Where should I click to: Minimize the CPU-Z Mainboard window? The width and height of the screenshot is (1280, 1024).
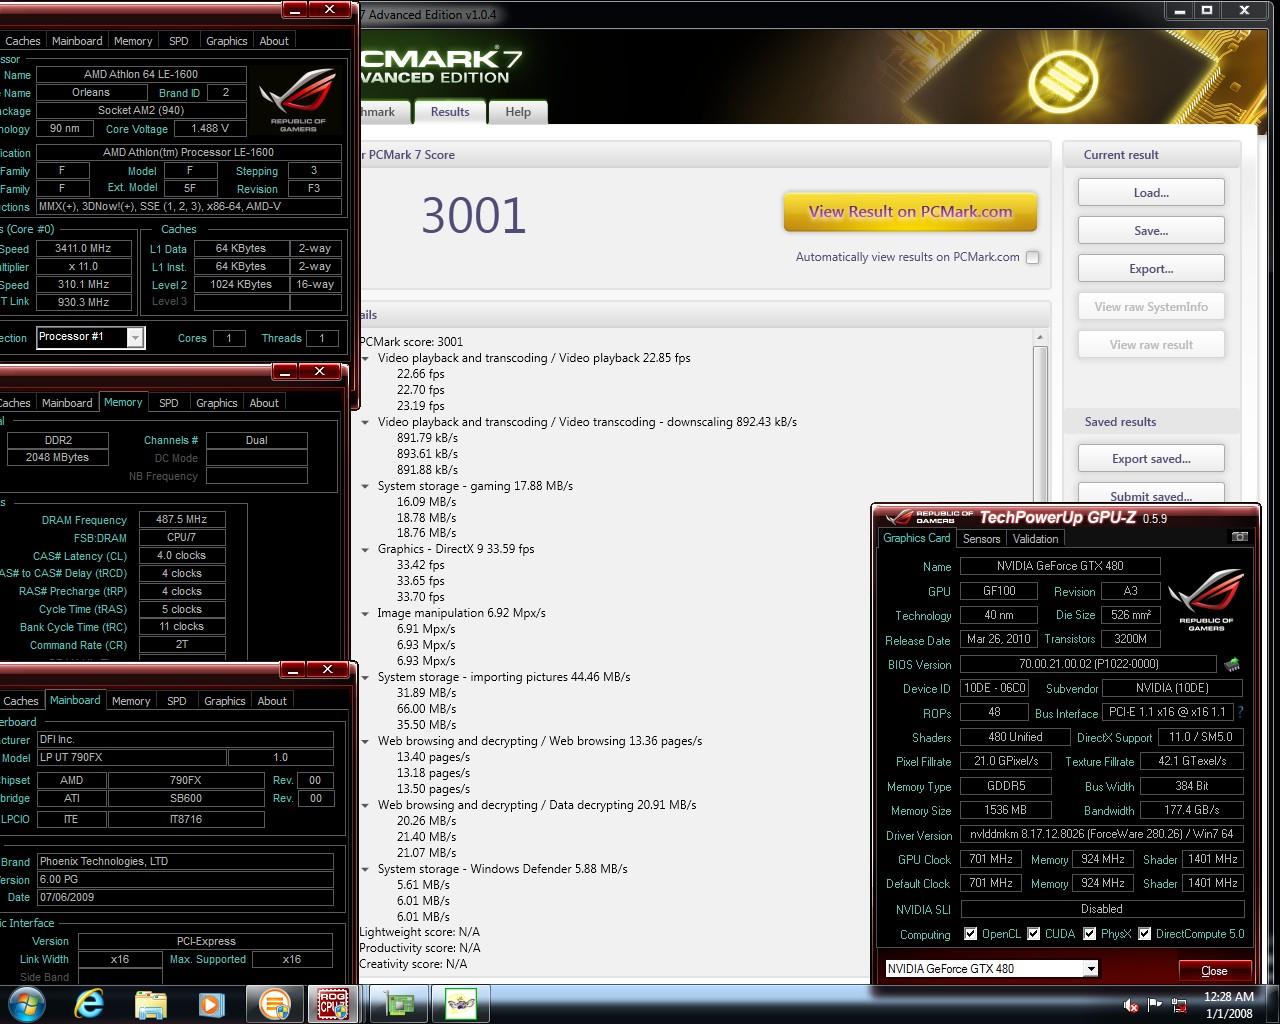pyautogui.click(x=293, y=669)
